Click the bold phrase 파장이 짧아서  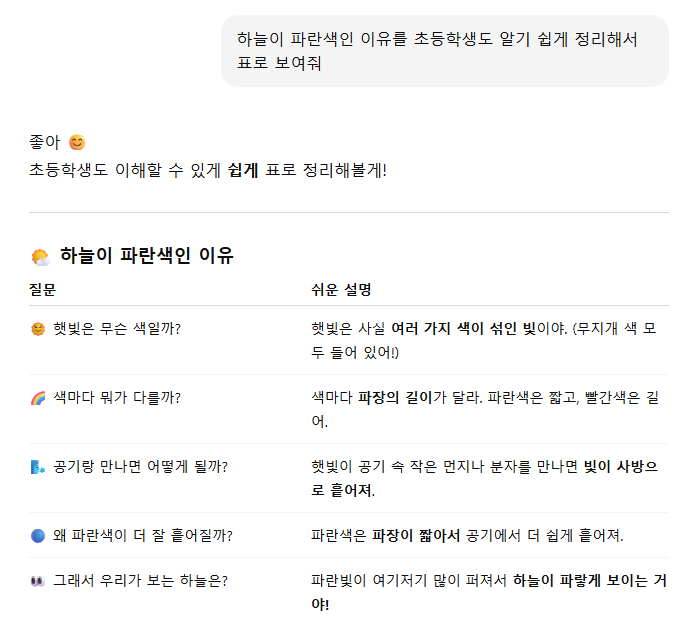pyautogui.click(x=415, y=535)
